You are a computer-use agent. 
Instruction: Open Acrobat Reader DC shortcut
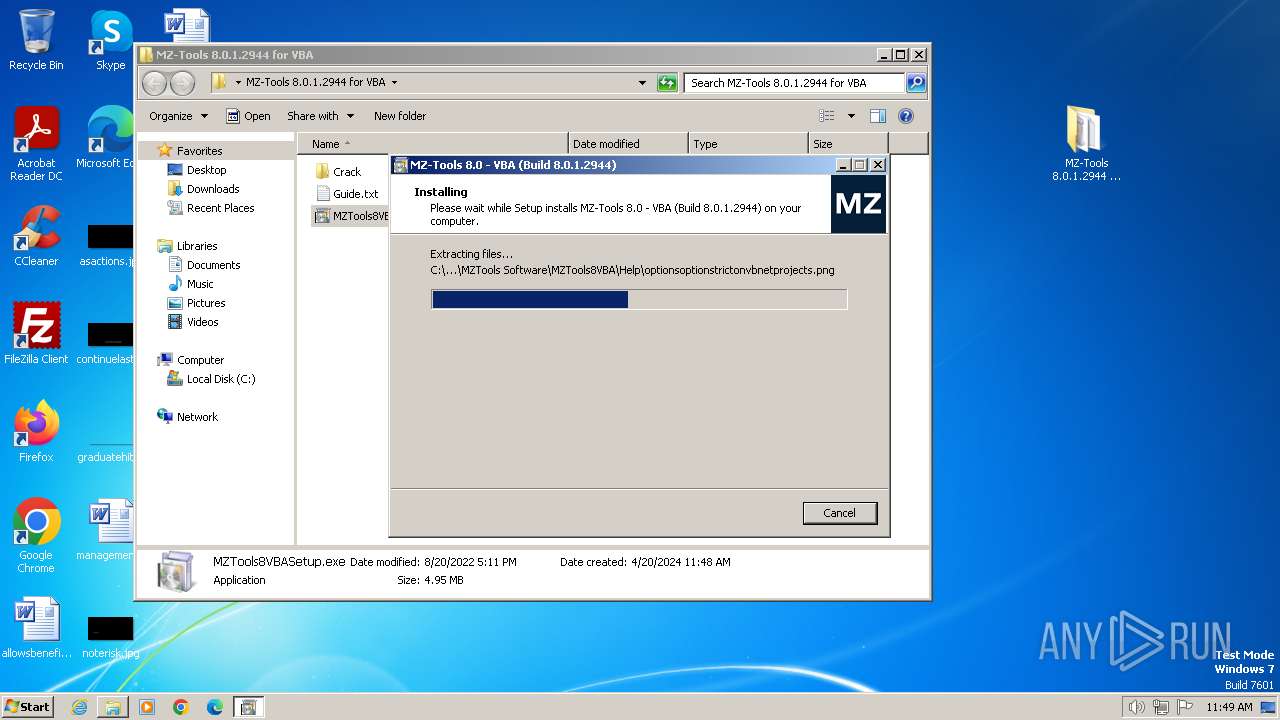[36, 144]
